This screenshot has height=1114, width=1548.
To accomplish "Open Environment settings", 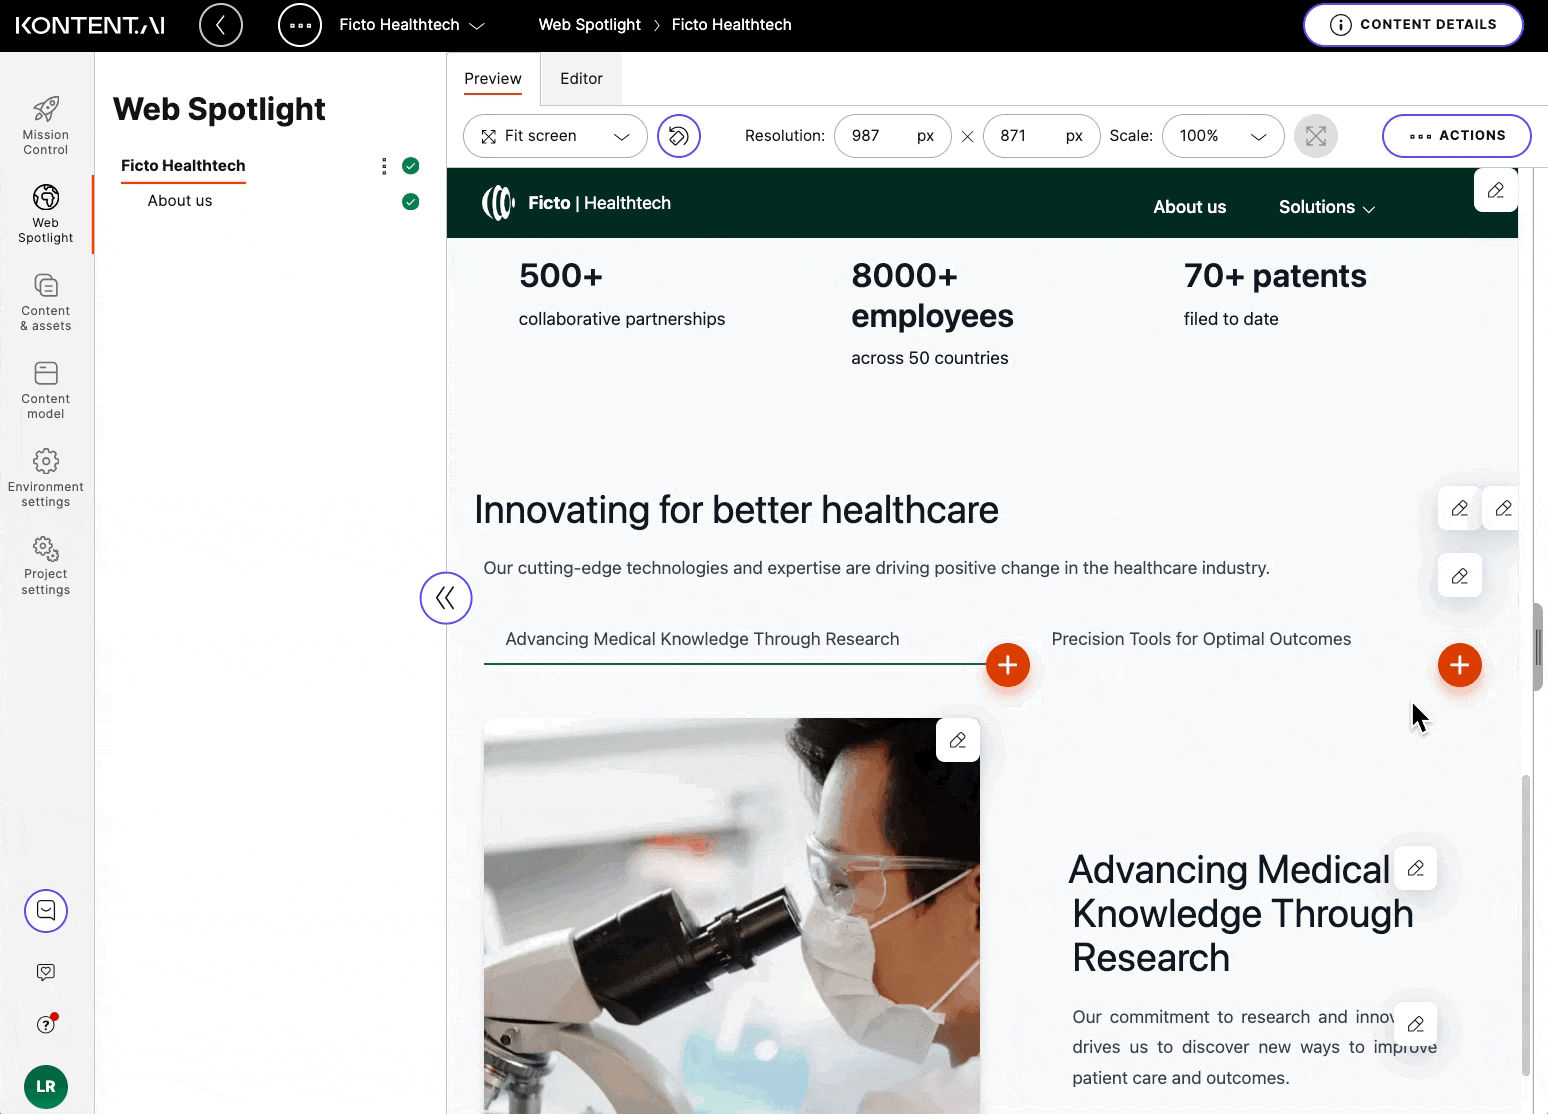I will 46,477.
